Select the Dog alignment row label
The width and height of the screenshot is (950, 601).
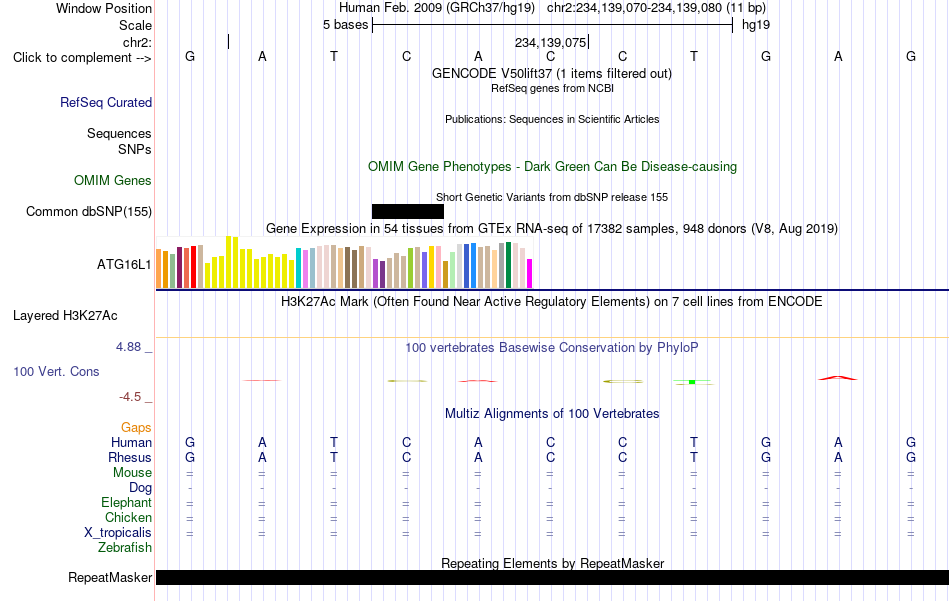[140, 488]
